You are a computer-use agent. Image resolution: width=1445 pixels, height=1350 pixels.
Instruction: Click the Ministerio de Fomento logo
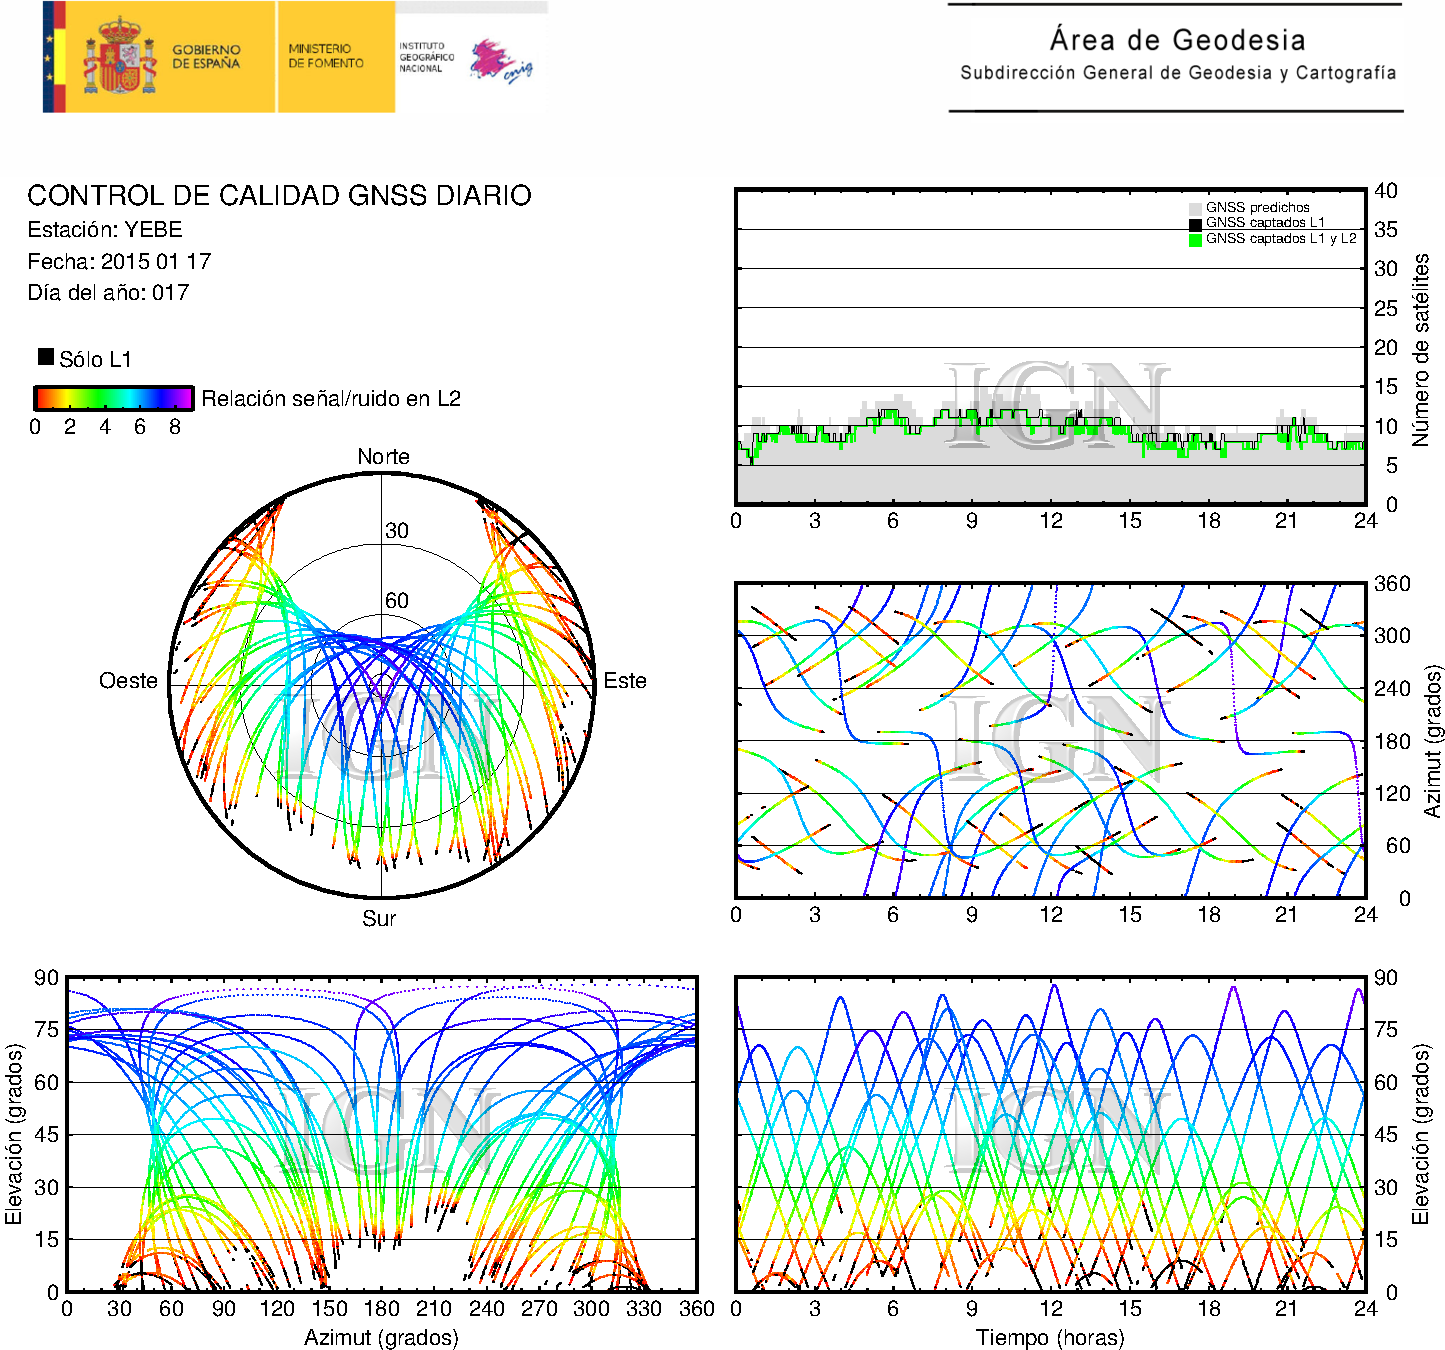coord(326,56)
